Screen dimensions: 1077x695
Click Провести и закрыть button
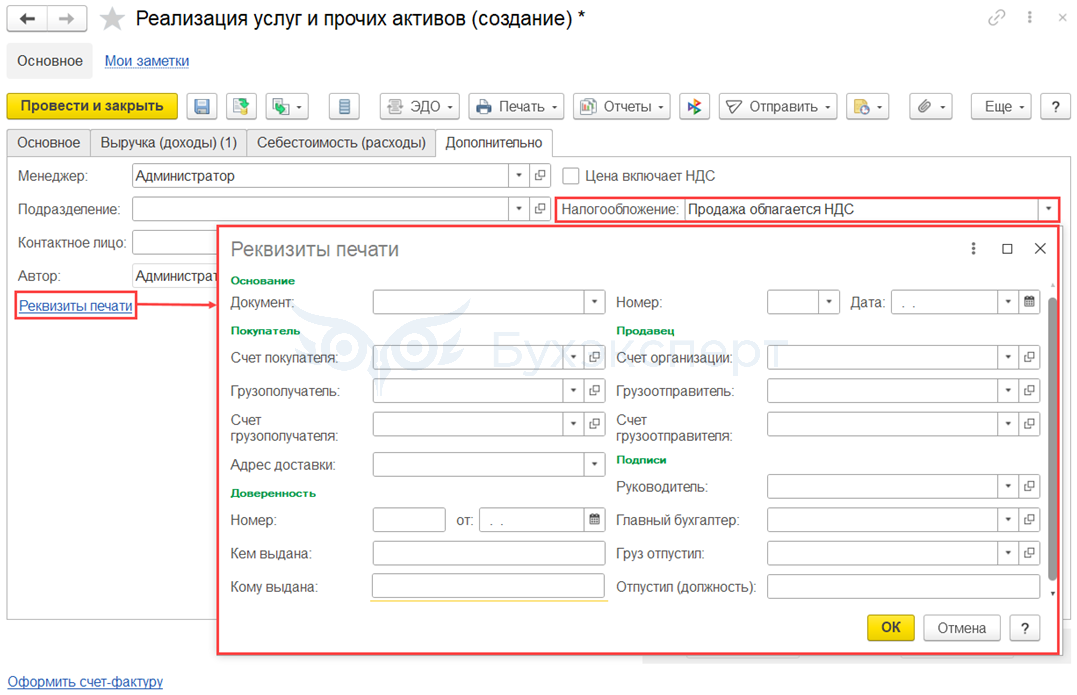(92, 106)
